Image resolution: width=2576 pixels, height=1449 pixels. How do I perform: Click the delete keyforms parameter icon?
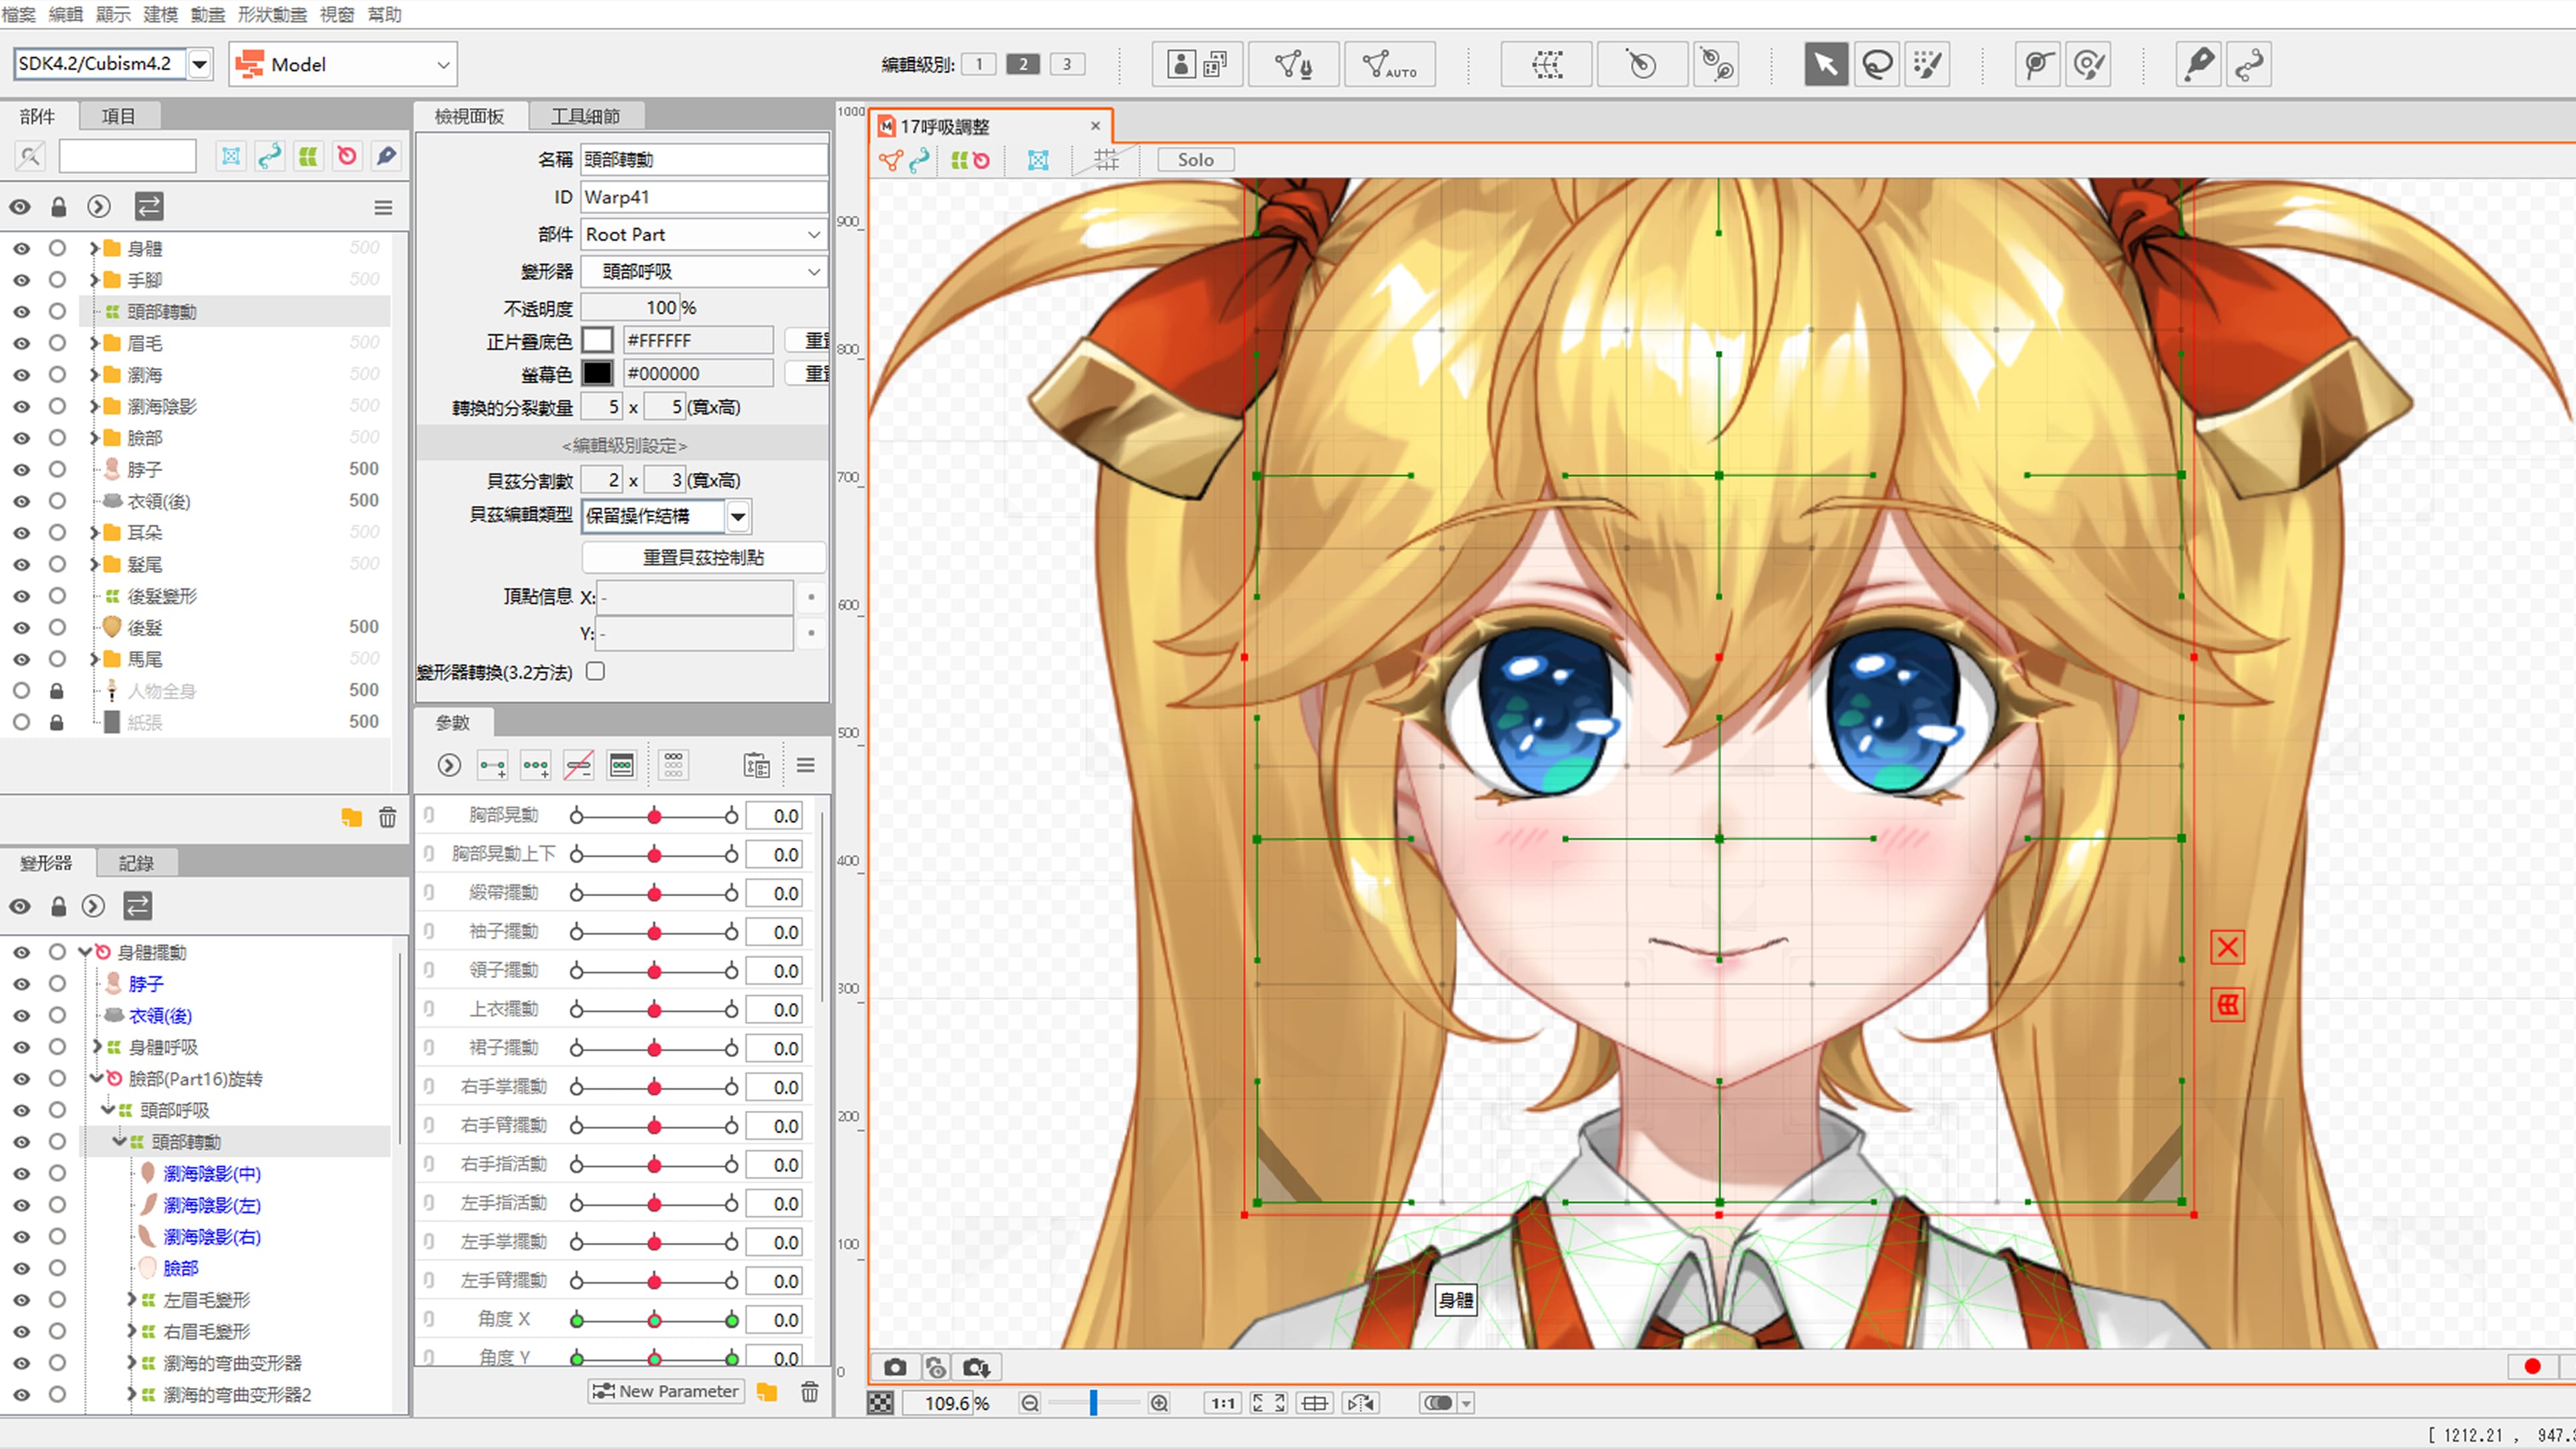click(578, 766)
